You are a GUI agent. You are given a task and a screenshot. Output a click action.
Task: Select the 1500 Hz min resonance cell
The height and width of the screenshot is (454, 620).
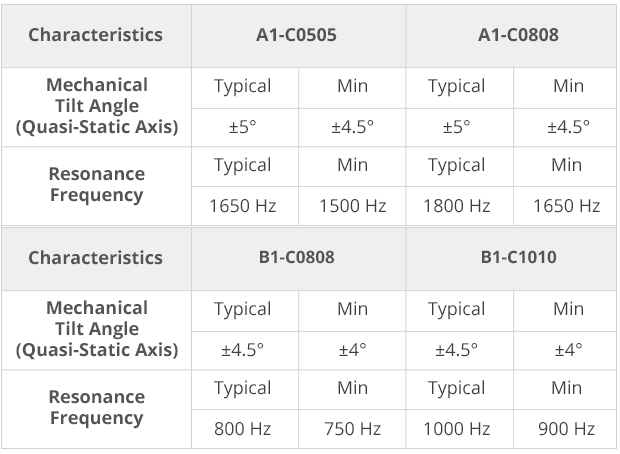point(352,206)
